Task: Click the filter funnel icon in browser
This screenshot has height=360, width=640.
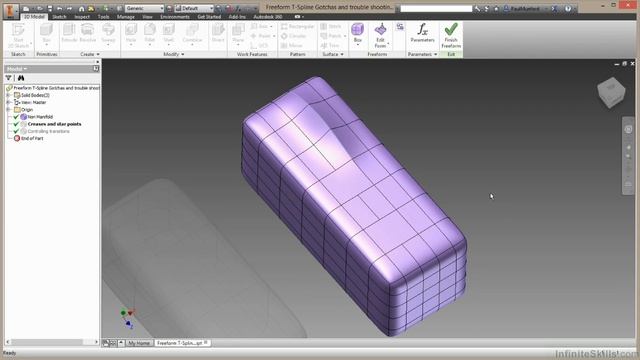Action: pos(8,78)
